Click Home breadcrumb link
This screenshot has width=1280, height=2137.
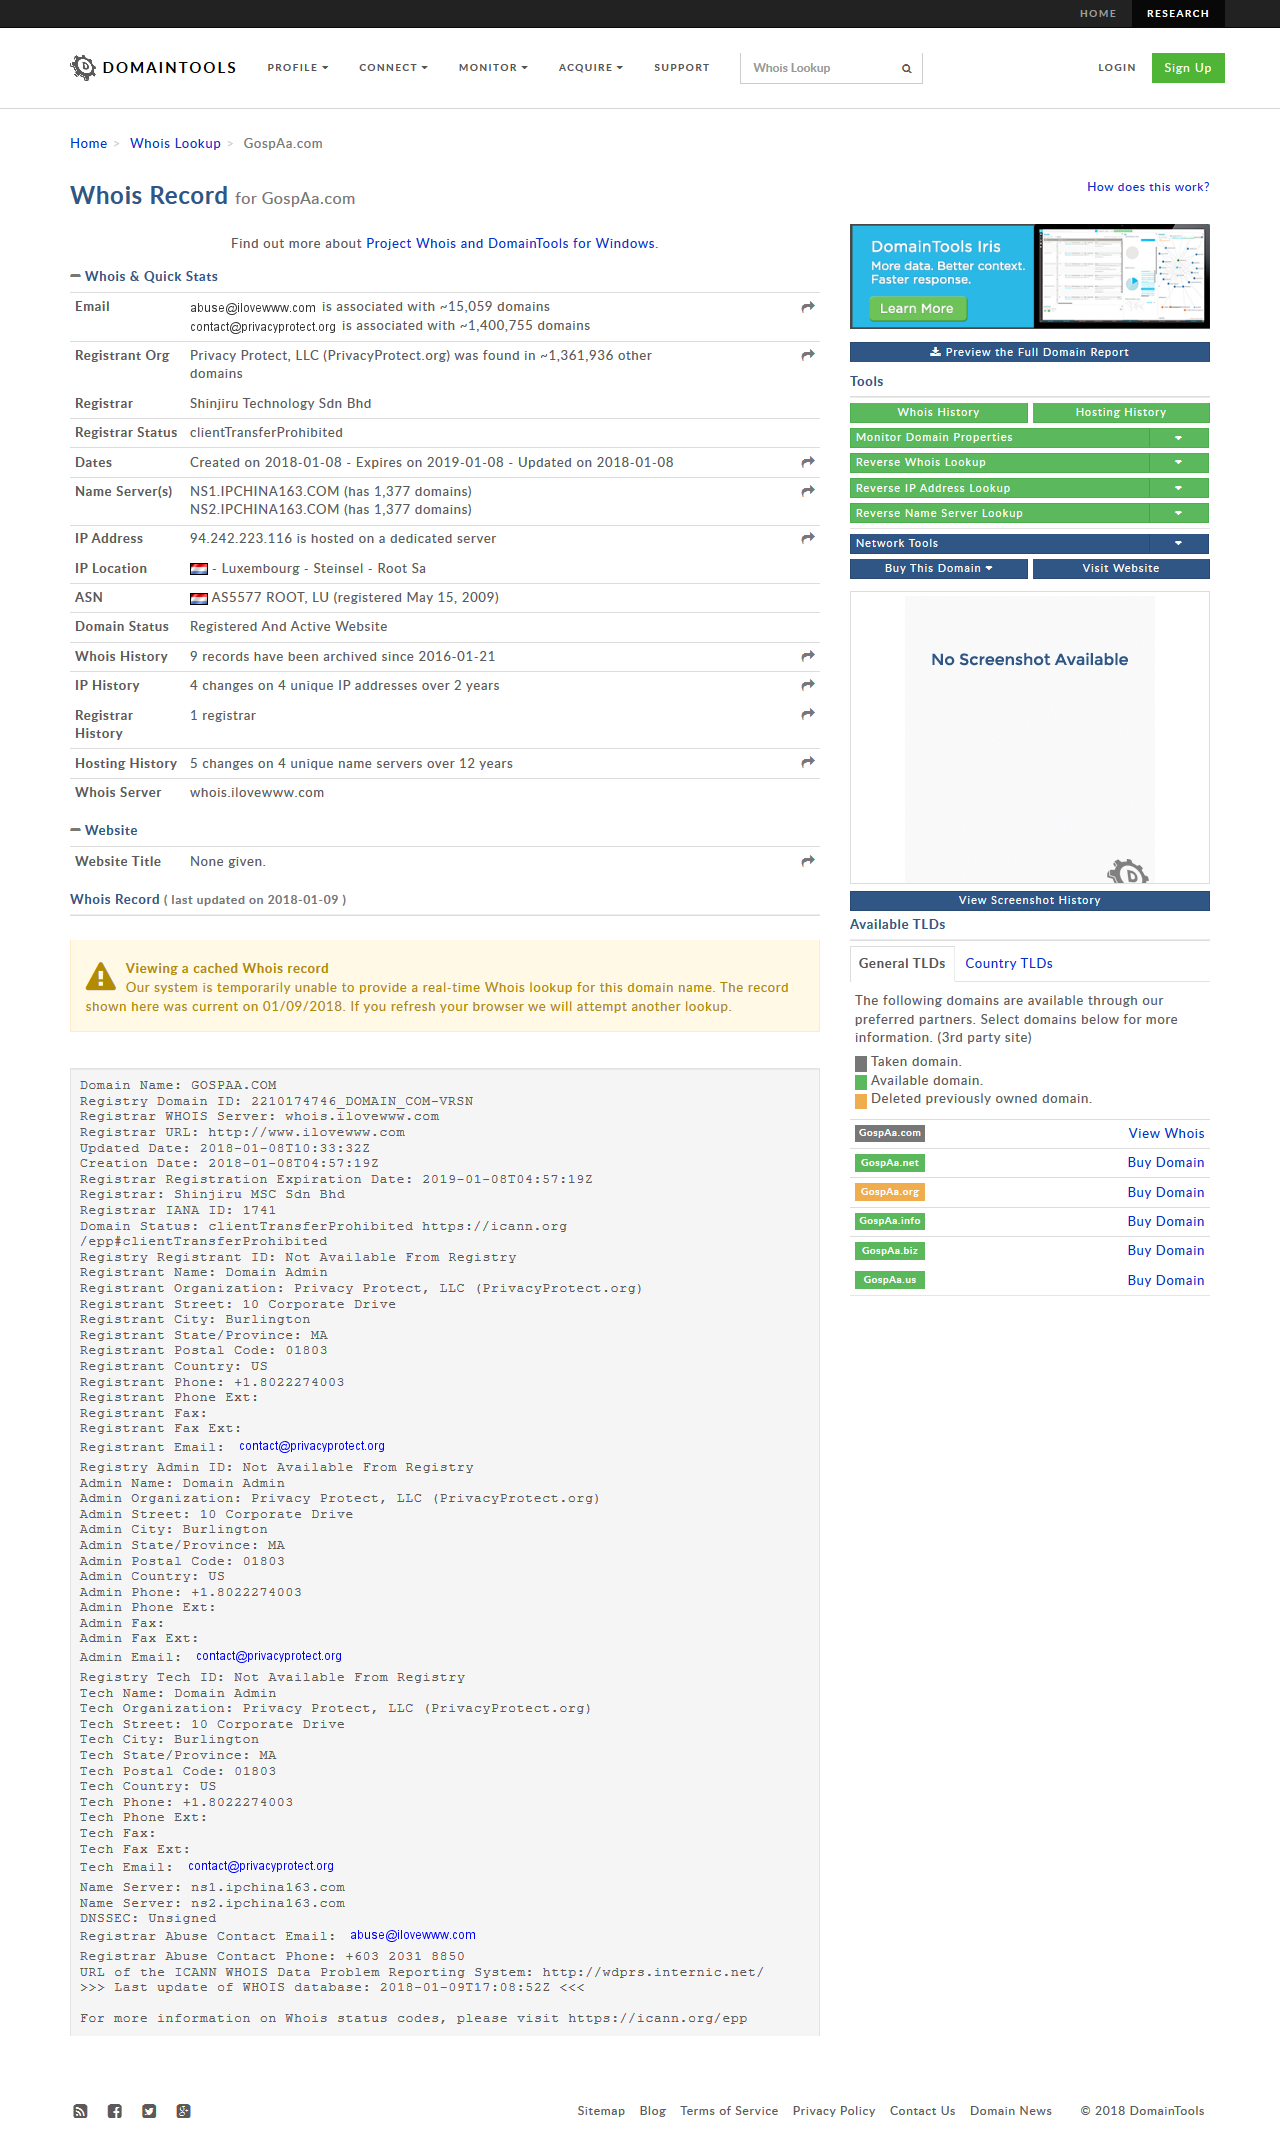point(88,143)
